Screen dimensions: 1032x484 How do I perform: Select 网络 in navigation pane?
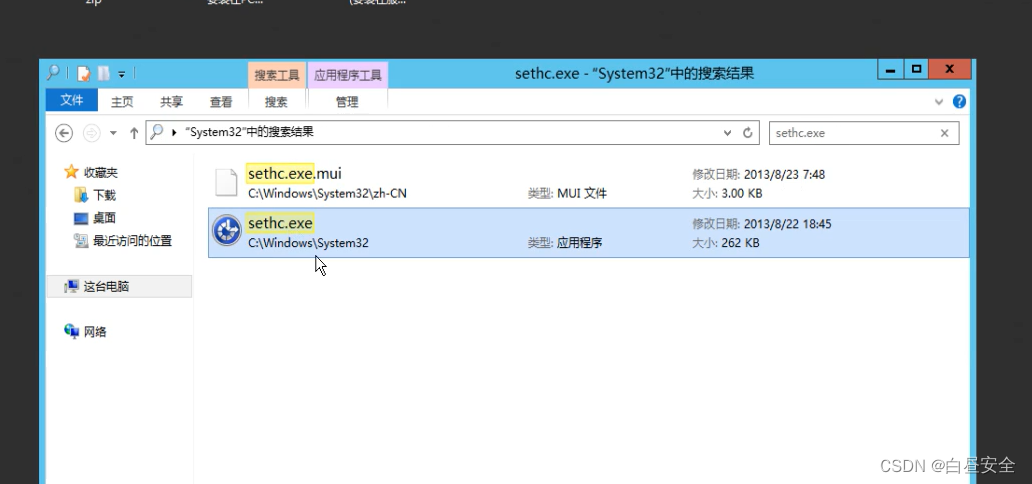[x=94, y=332]
